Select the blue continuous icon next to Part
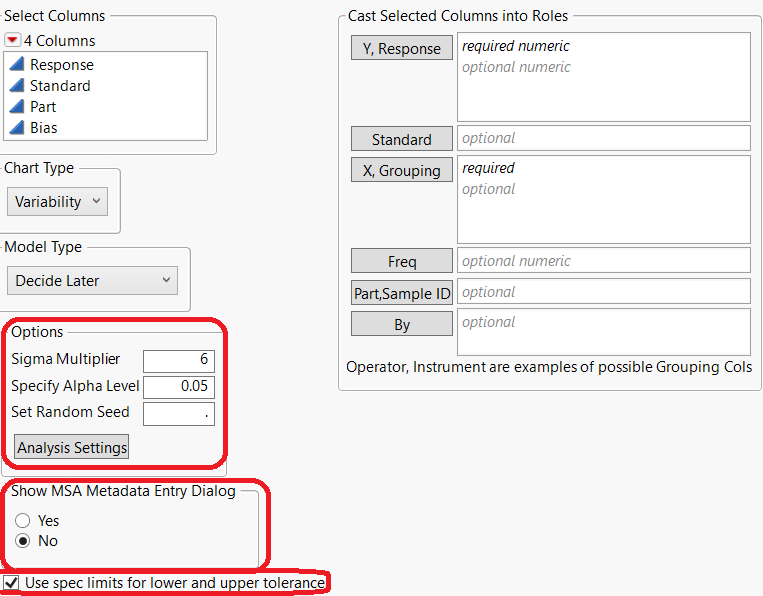763x596 pixels. click(17, 107)
